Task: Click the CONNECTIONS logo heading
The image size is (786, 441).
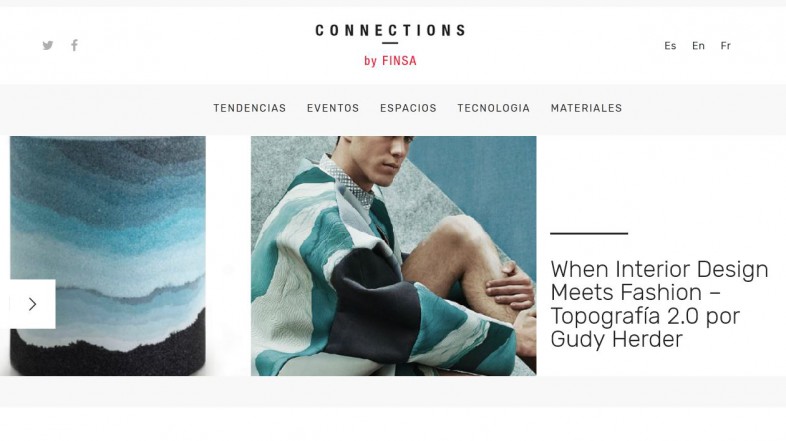Action: (x=390, y=31)
